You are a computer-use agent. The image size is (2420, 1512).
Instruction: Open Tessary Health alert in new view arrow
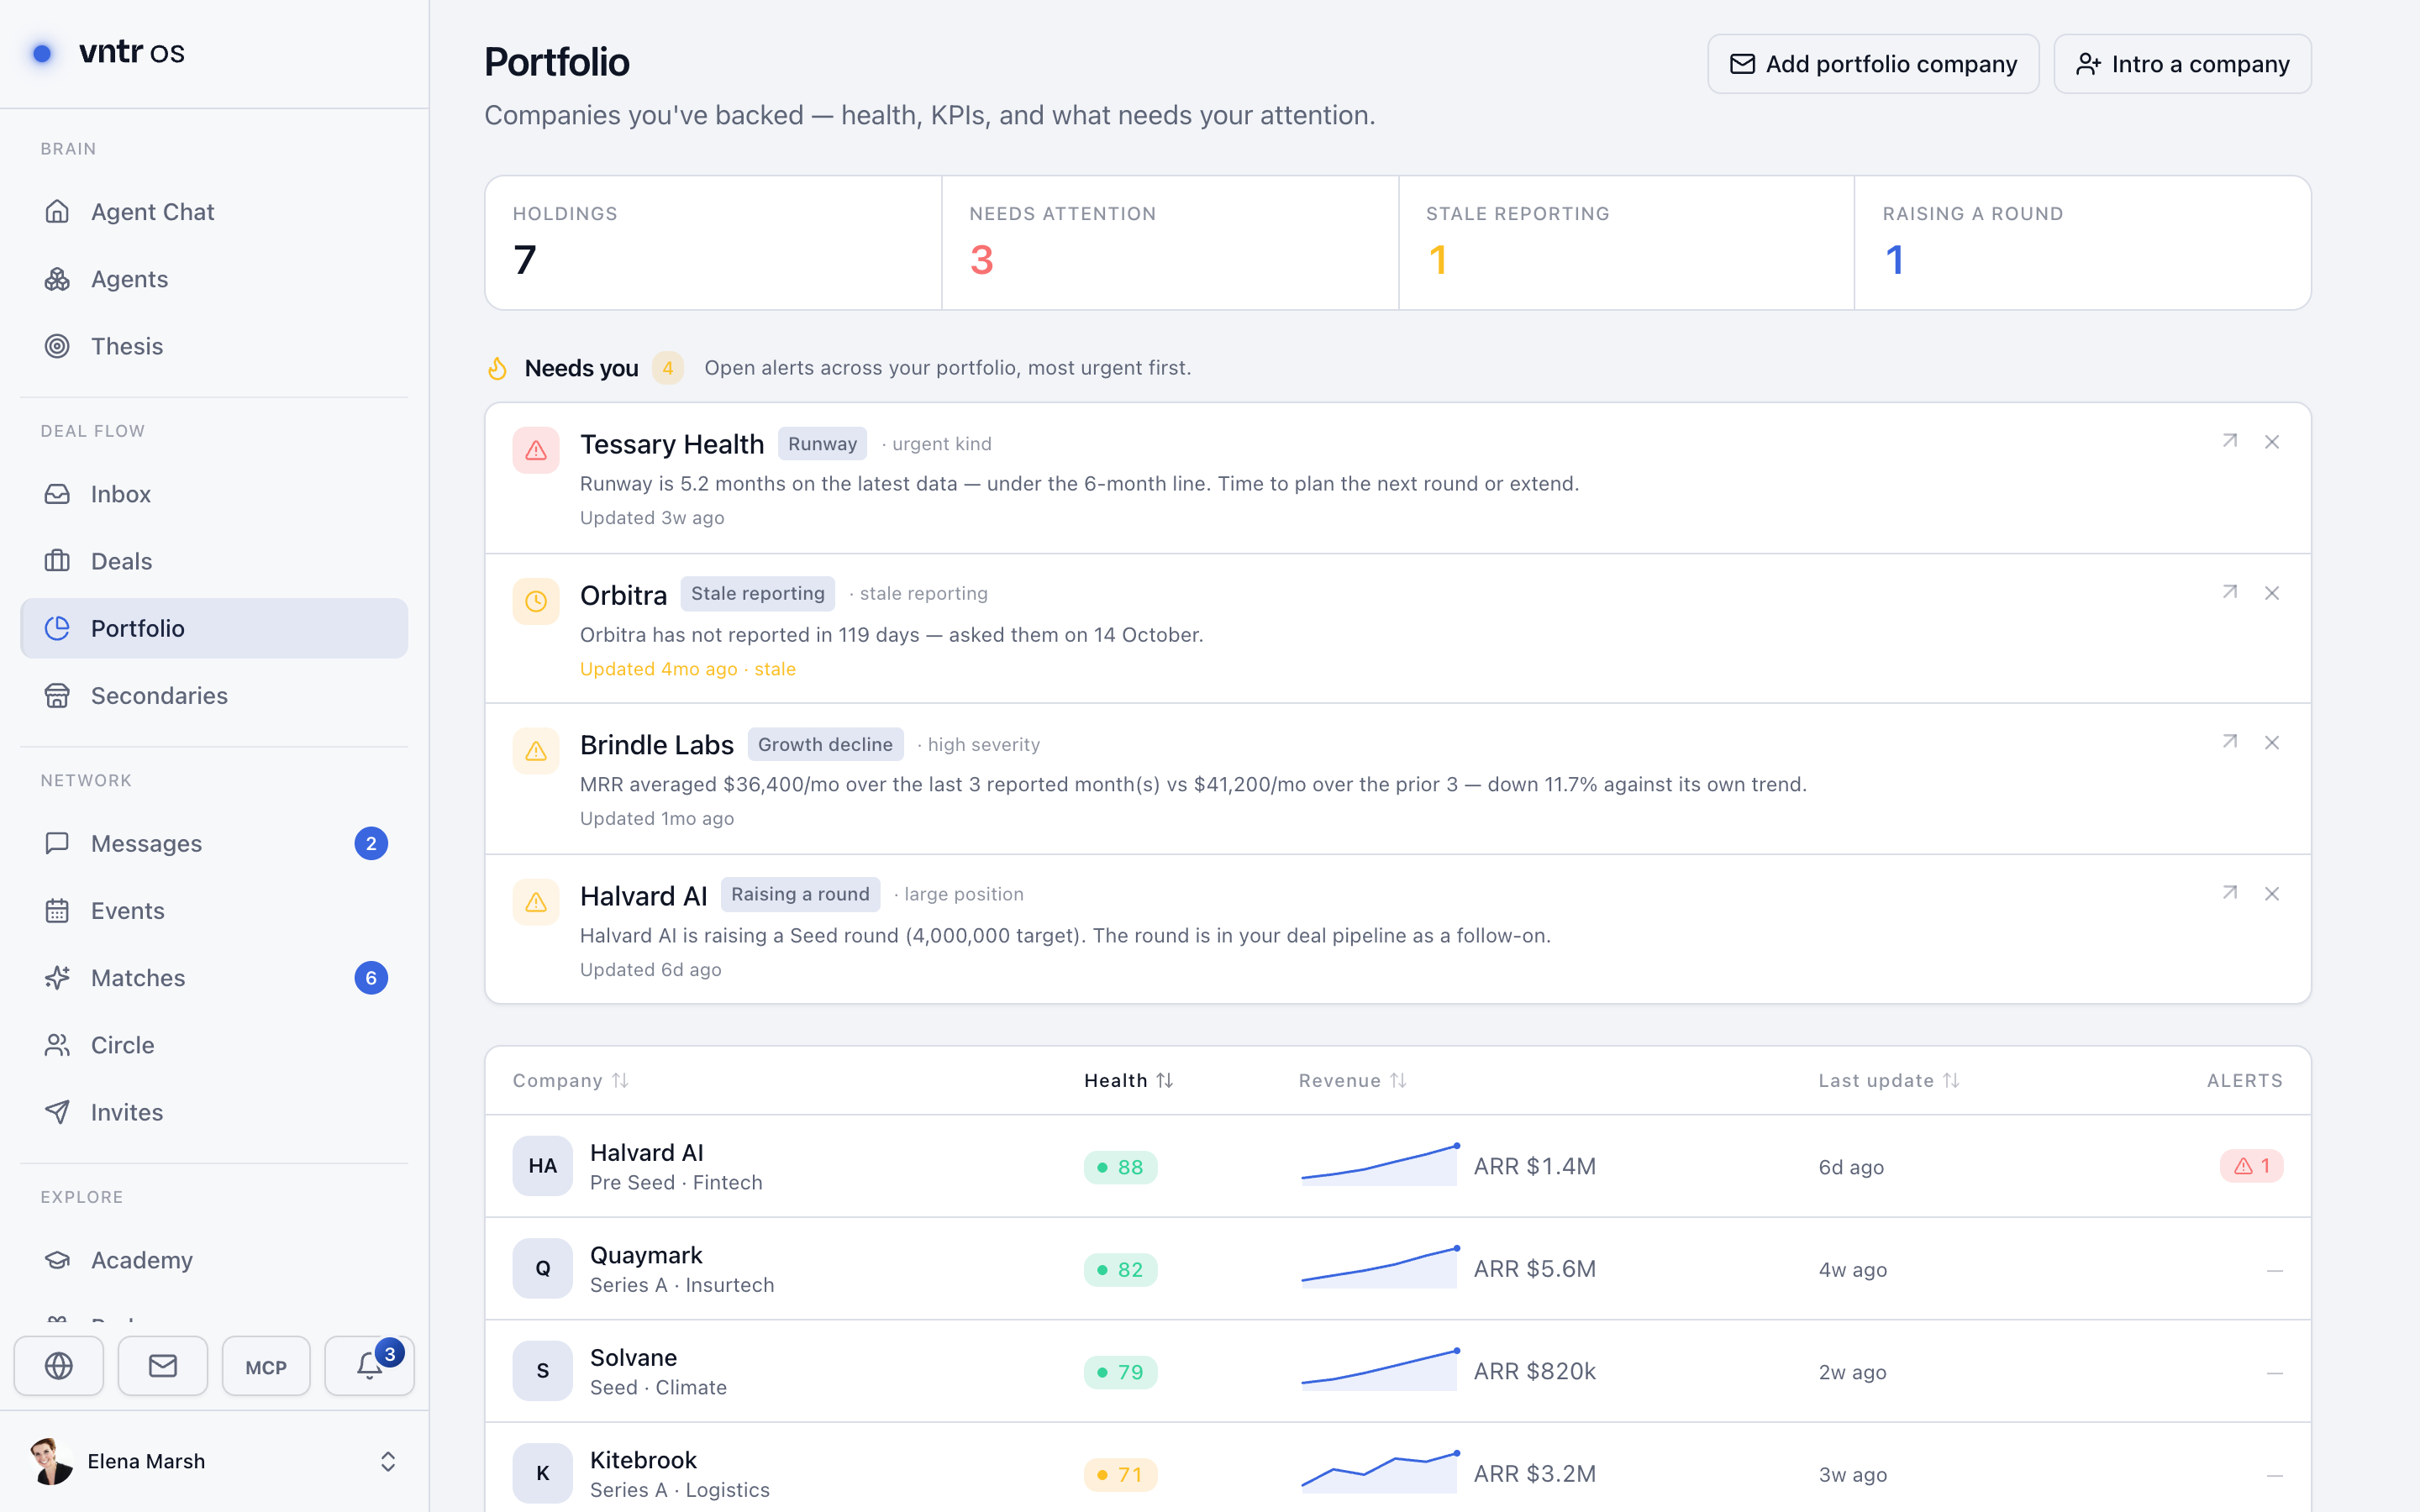tap(2229, 441)
